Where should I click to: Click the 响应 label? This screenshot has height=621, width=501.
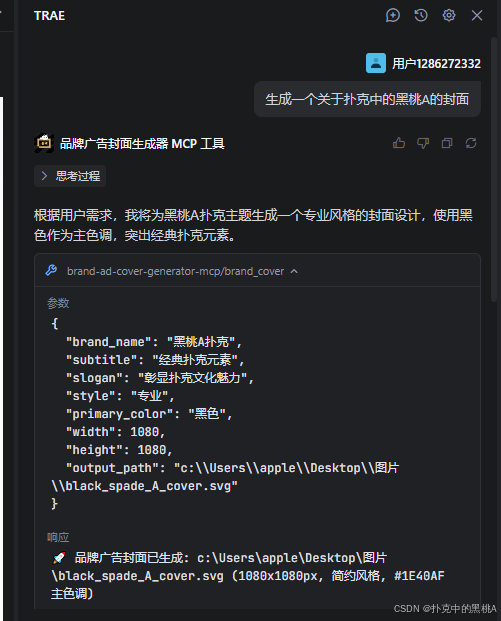click(x=58, y=537)
